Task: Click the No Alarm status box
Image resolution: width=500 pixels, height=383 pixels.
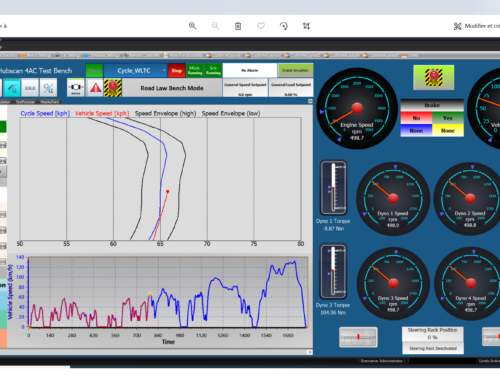Action: tap(250, 71)
